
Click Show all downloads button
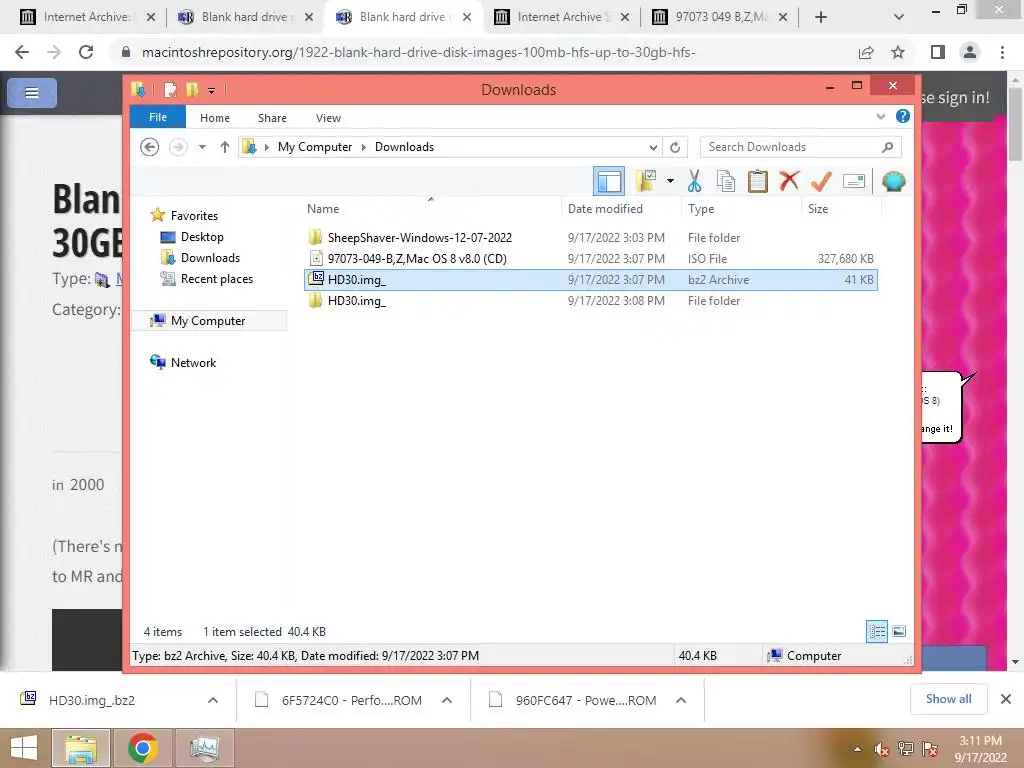tap(948, 699)
